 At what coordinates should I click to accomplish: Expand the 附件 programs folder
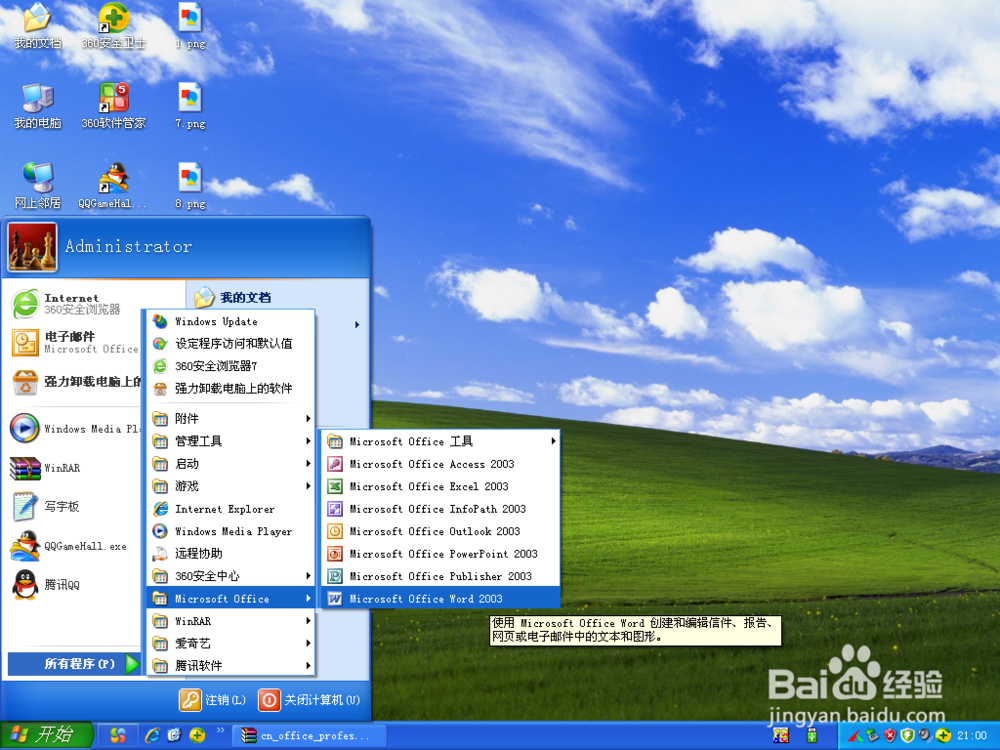[x=231, y=418]
